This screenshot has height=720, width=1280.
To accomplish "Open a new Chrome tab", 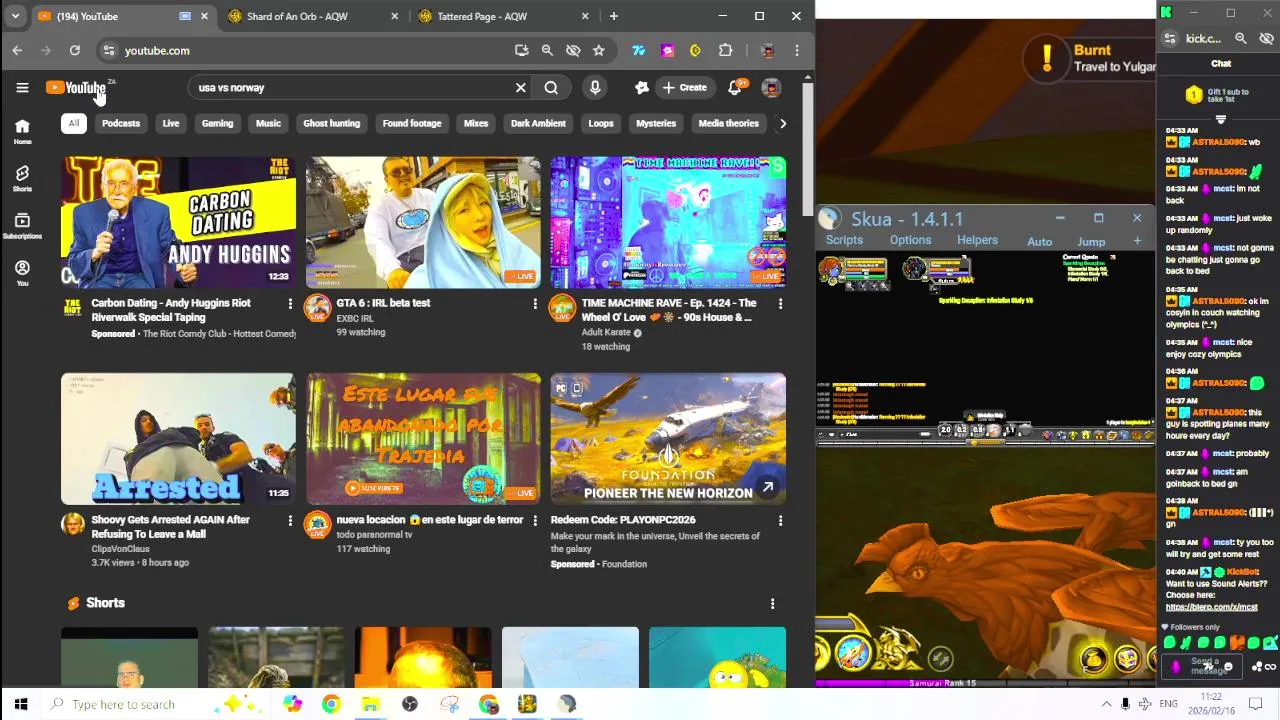I will point(613,16).
